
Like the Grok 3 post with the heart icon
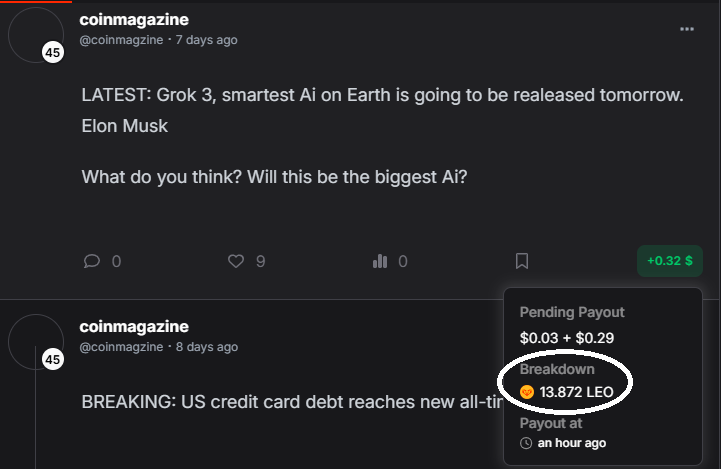coord(236,261)
